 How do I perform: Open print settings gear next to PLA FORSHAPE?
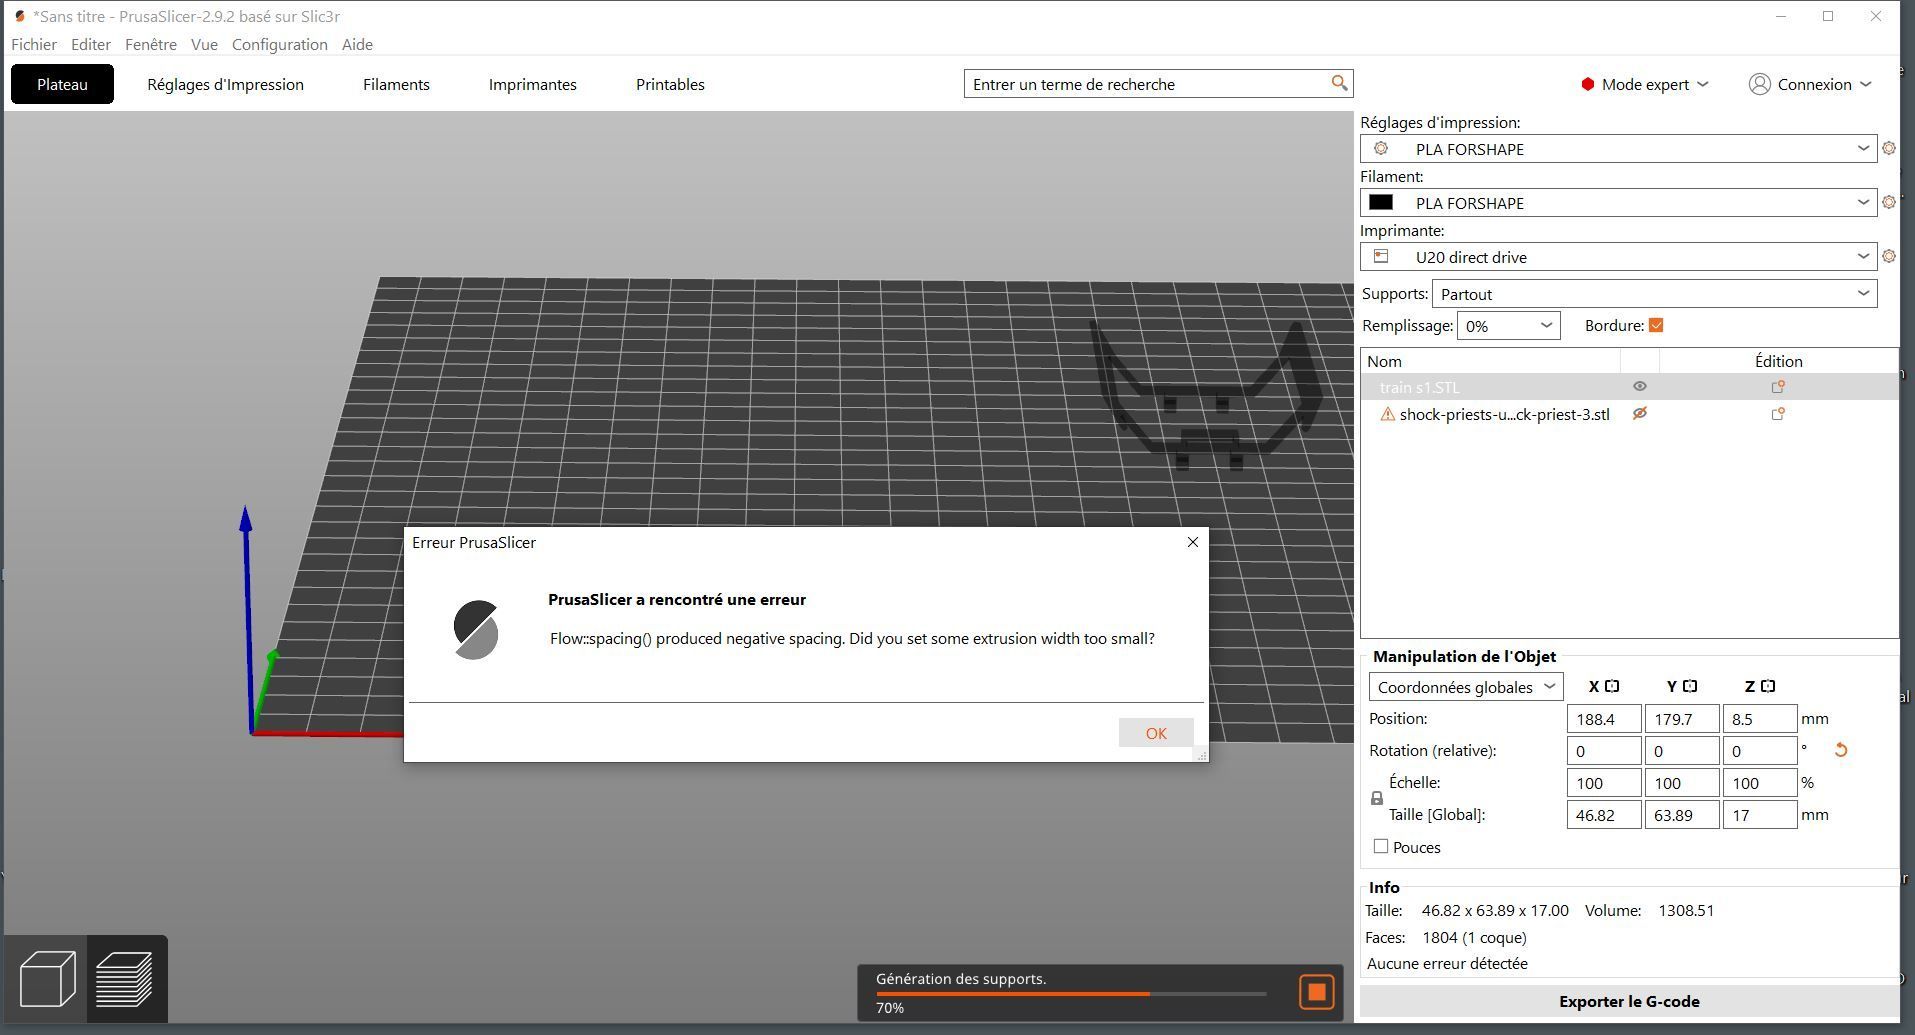(1888, 148)
